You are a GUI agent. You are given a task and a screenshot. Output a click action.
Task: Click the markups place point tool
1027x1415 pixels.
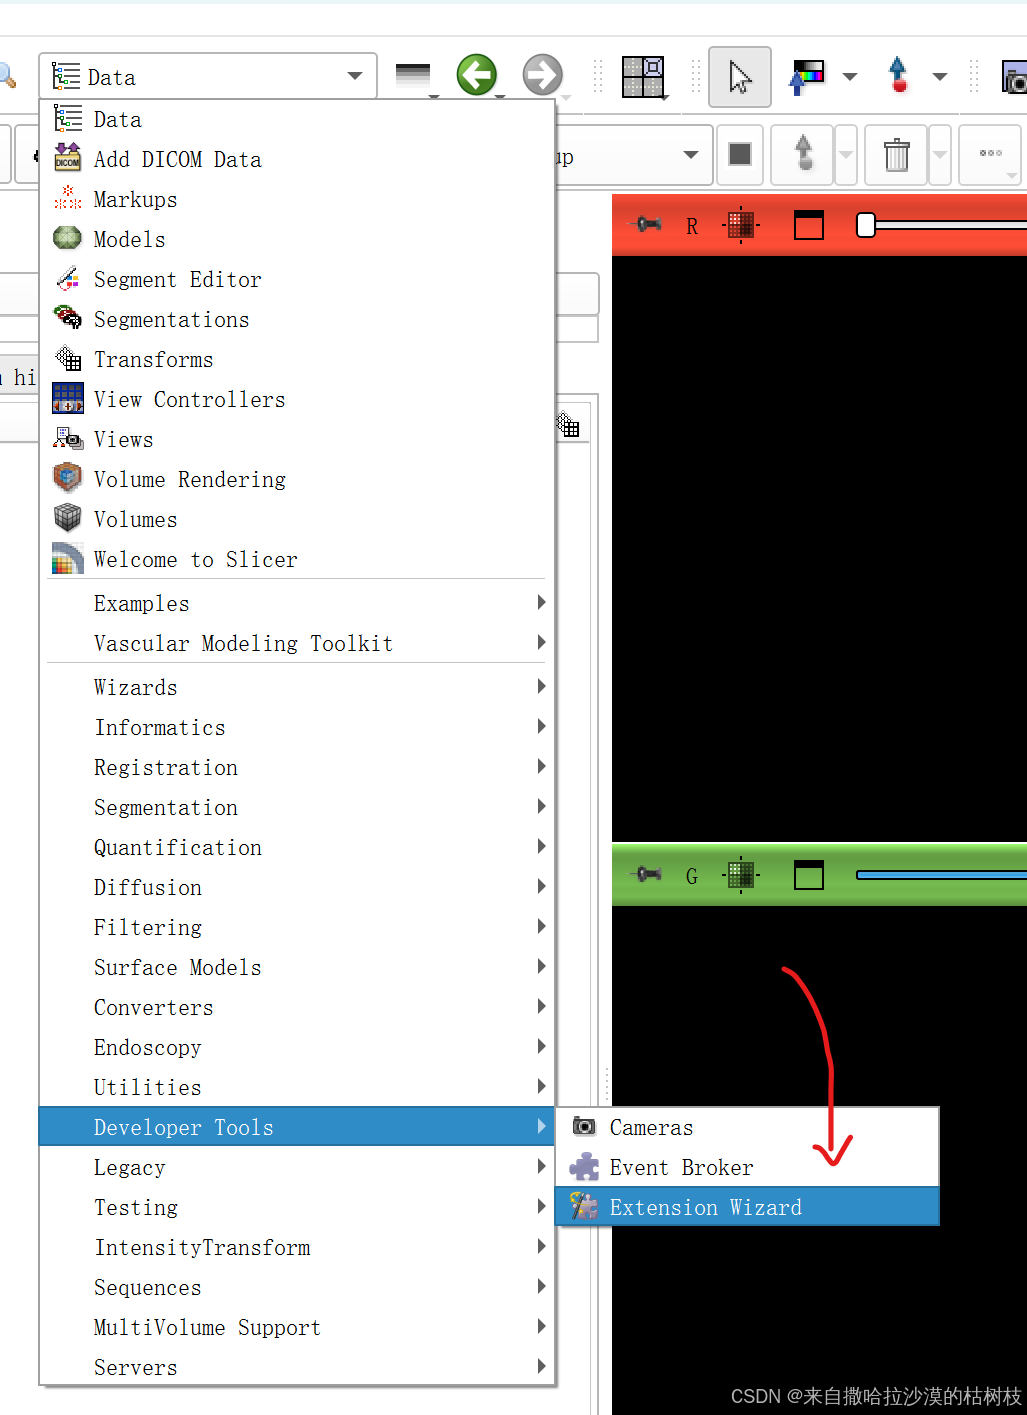click(898, 75)
